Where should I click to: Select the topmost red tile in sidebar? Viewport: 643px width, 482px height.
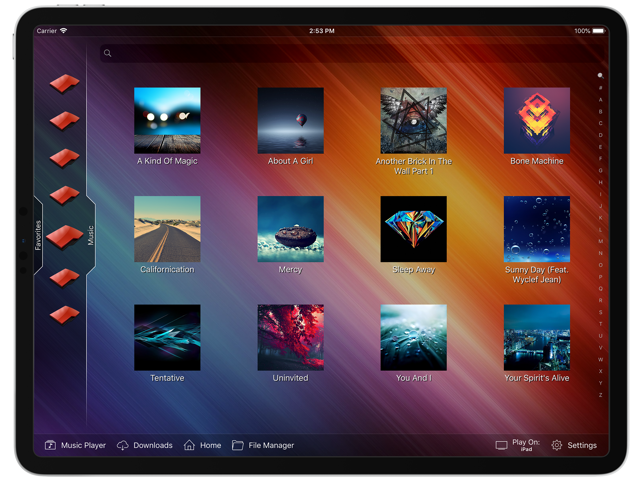(65, 83)
